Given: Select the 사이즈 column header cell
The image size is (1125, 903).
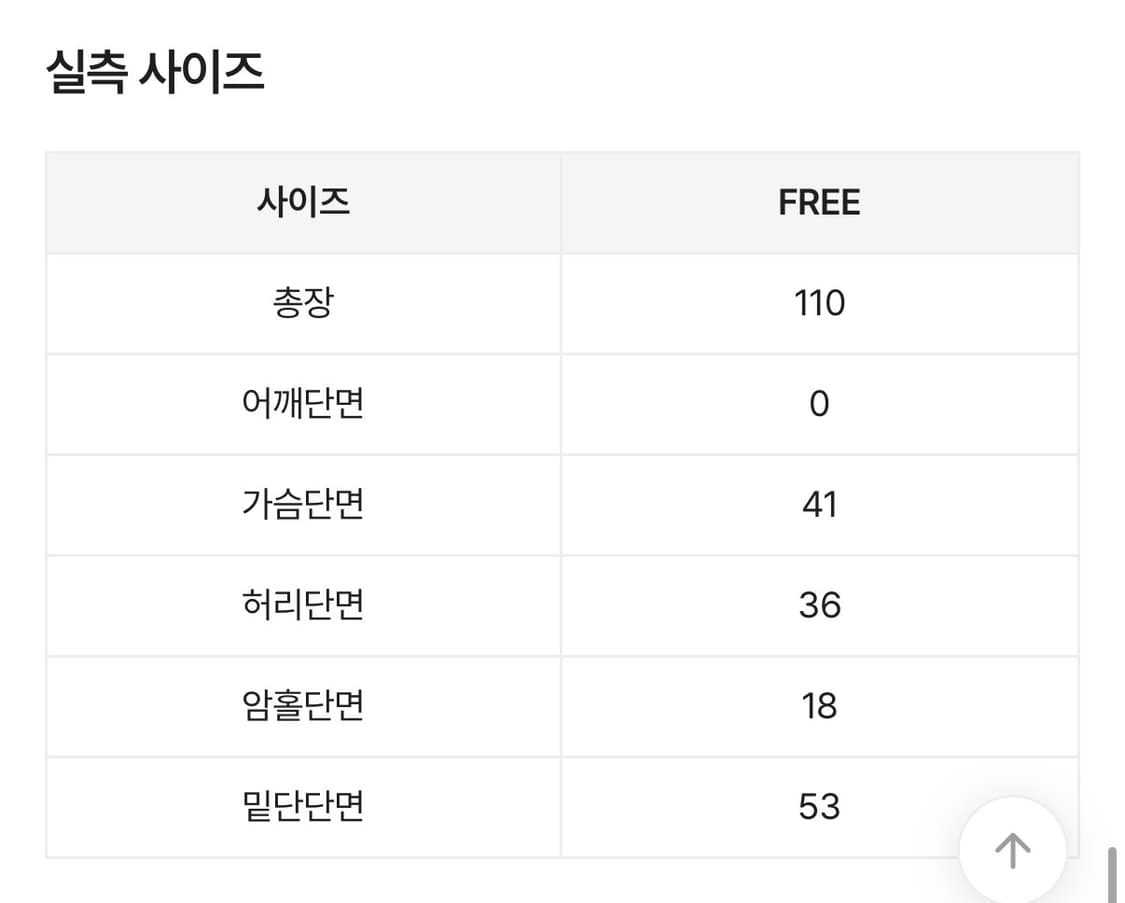Looking at the screenshot, I should (302, 202).
